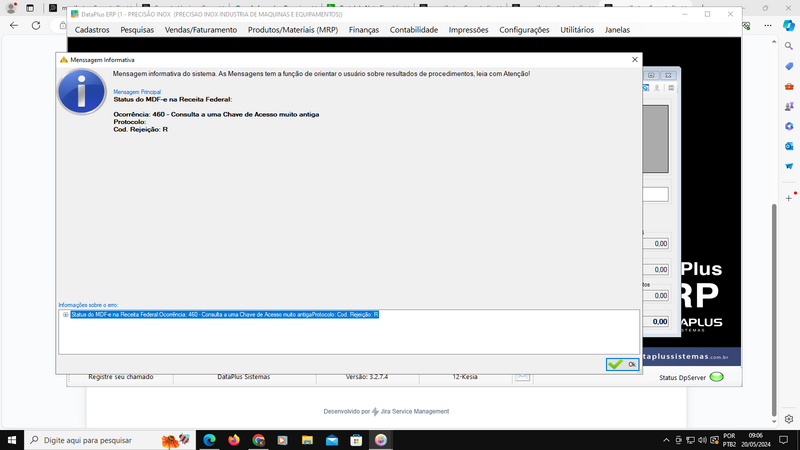Image resolution: width=800 pixels, height=450 pixels.
Task: Click the large blue information icon
Action: pyautogui.click(x=82, y=91)
